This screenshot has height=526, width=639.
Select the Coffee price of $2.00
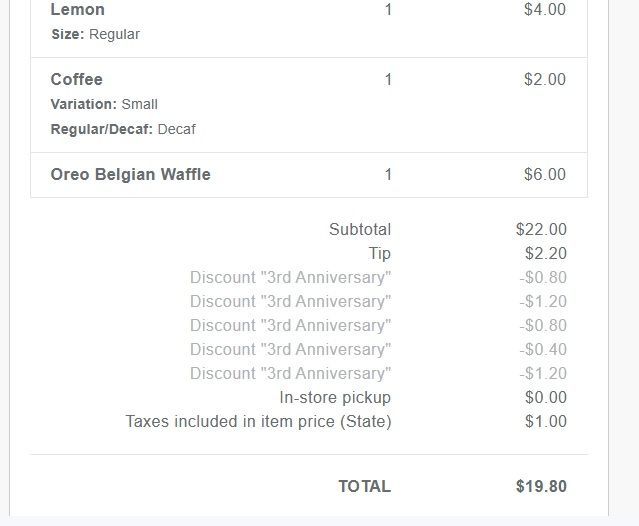[x=544, y=80]
